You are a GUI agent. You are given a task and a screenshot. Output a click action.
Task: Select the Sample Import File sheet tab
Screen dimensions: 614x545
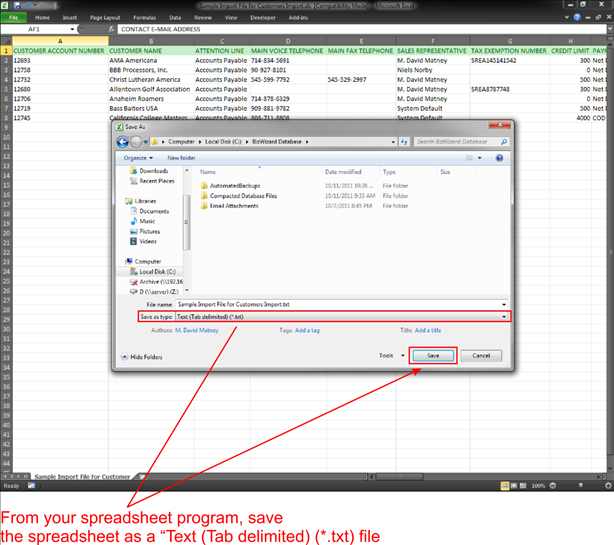point(82,476)
